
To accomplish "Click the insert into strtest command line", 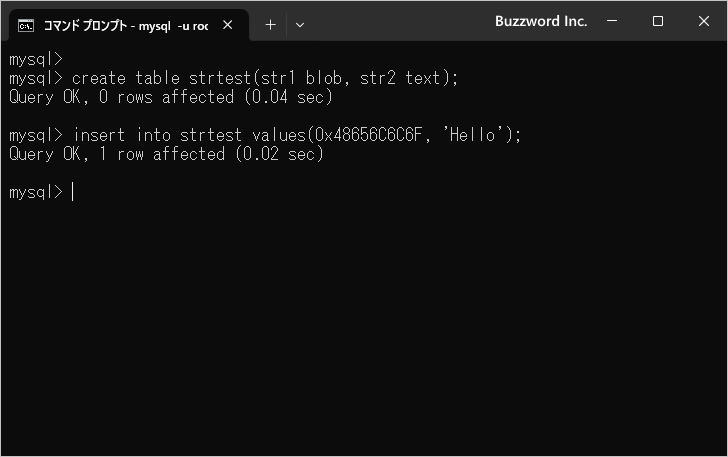I will (296, 135).
